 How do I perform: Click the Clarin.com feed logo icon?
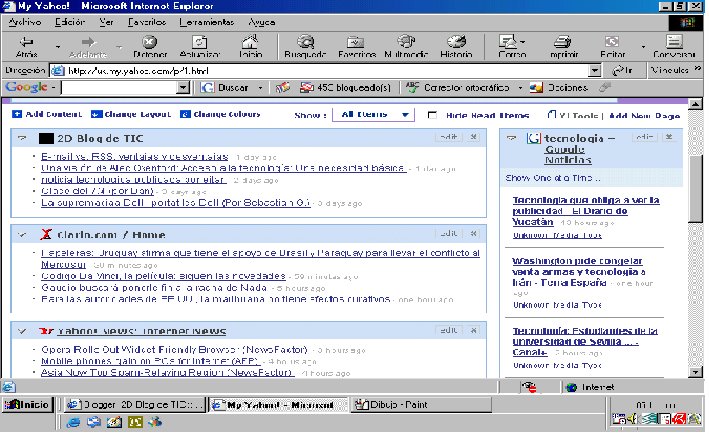click(x=46, y=234)
